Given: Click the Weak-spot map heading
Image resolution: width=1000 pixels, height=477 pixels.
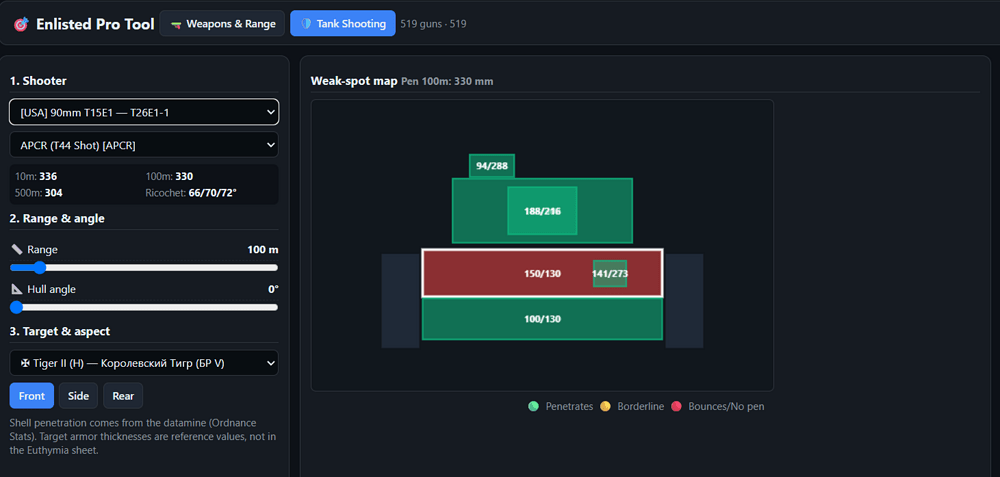Looking at the screenshot, I should 354,81.
